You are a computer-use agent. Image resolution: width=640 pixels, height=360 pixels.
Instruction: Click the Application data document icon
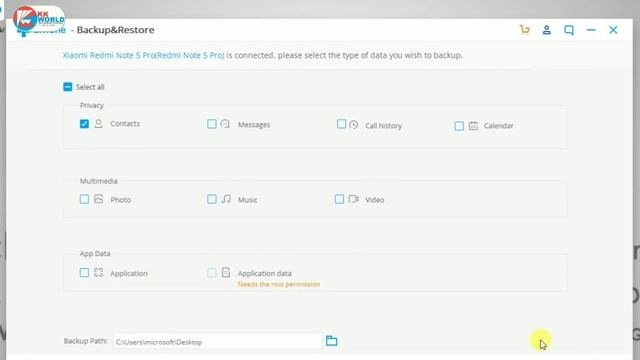(x=226, y=272)
